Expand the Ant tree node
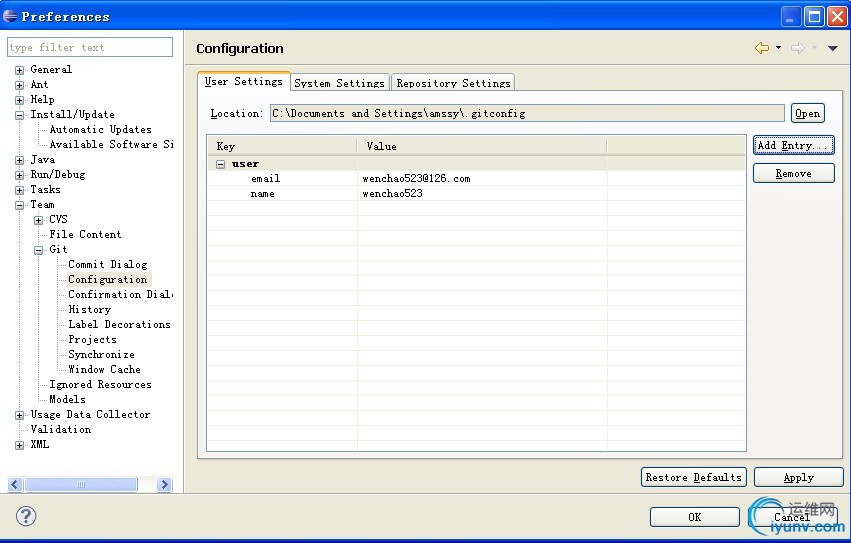851x543 pixels. tap(20, 85)
